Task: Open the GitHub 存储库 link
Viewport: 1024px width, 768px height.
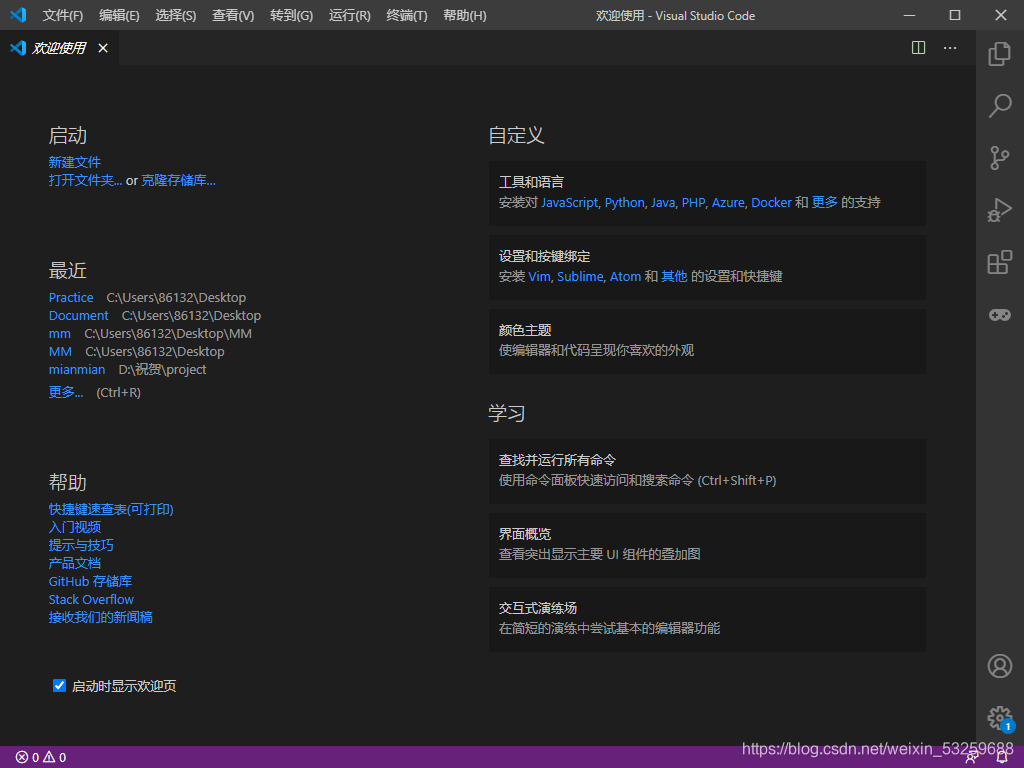Action: (90, 581)
